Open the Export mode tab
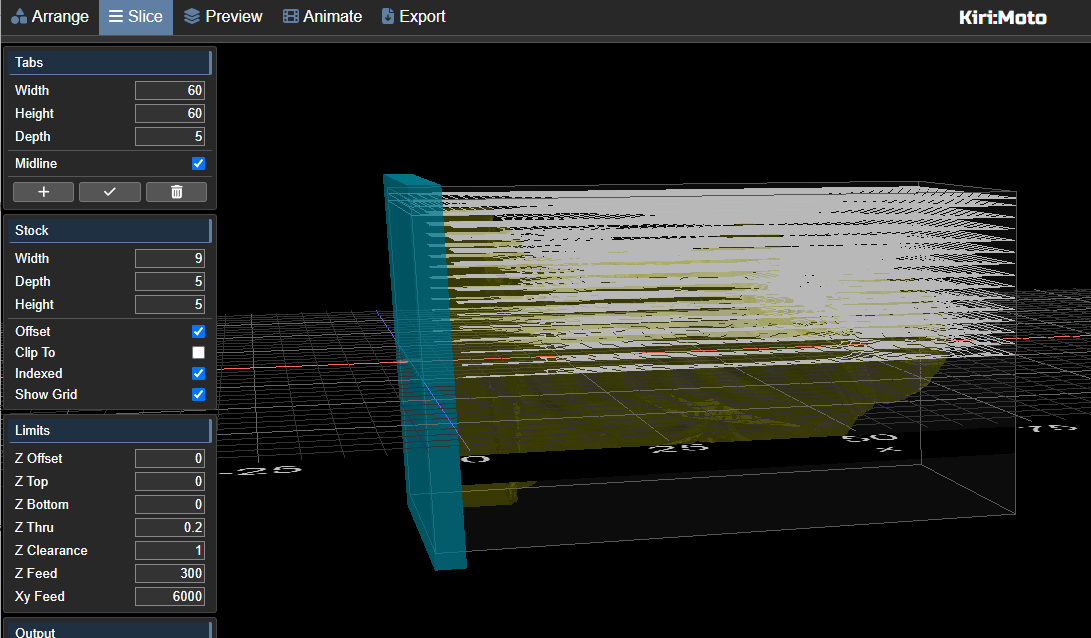1091x638 pixels. (413, 17)
